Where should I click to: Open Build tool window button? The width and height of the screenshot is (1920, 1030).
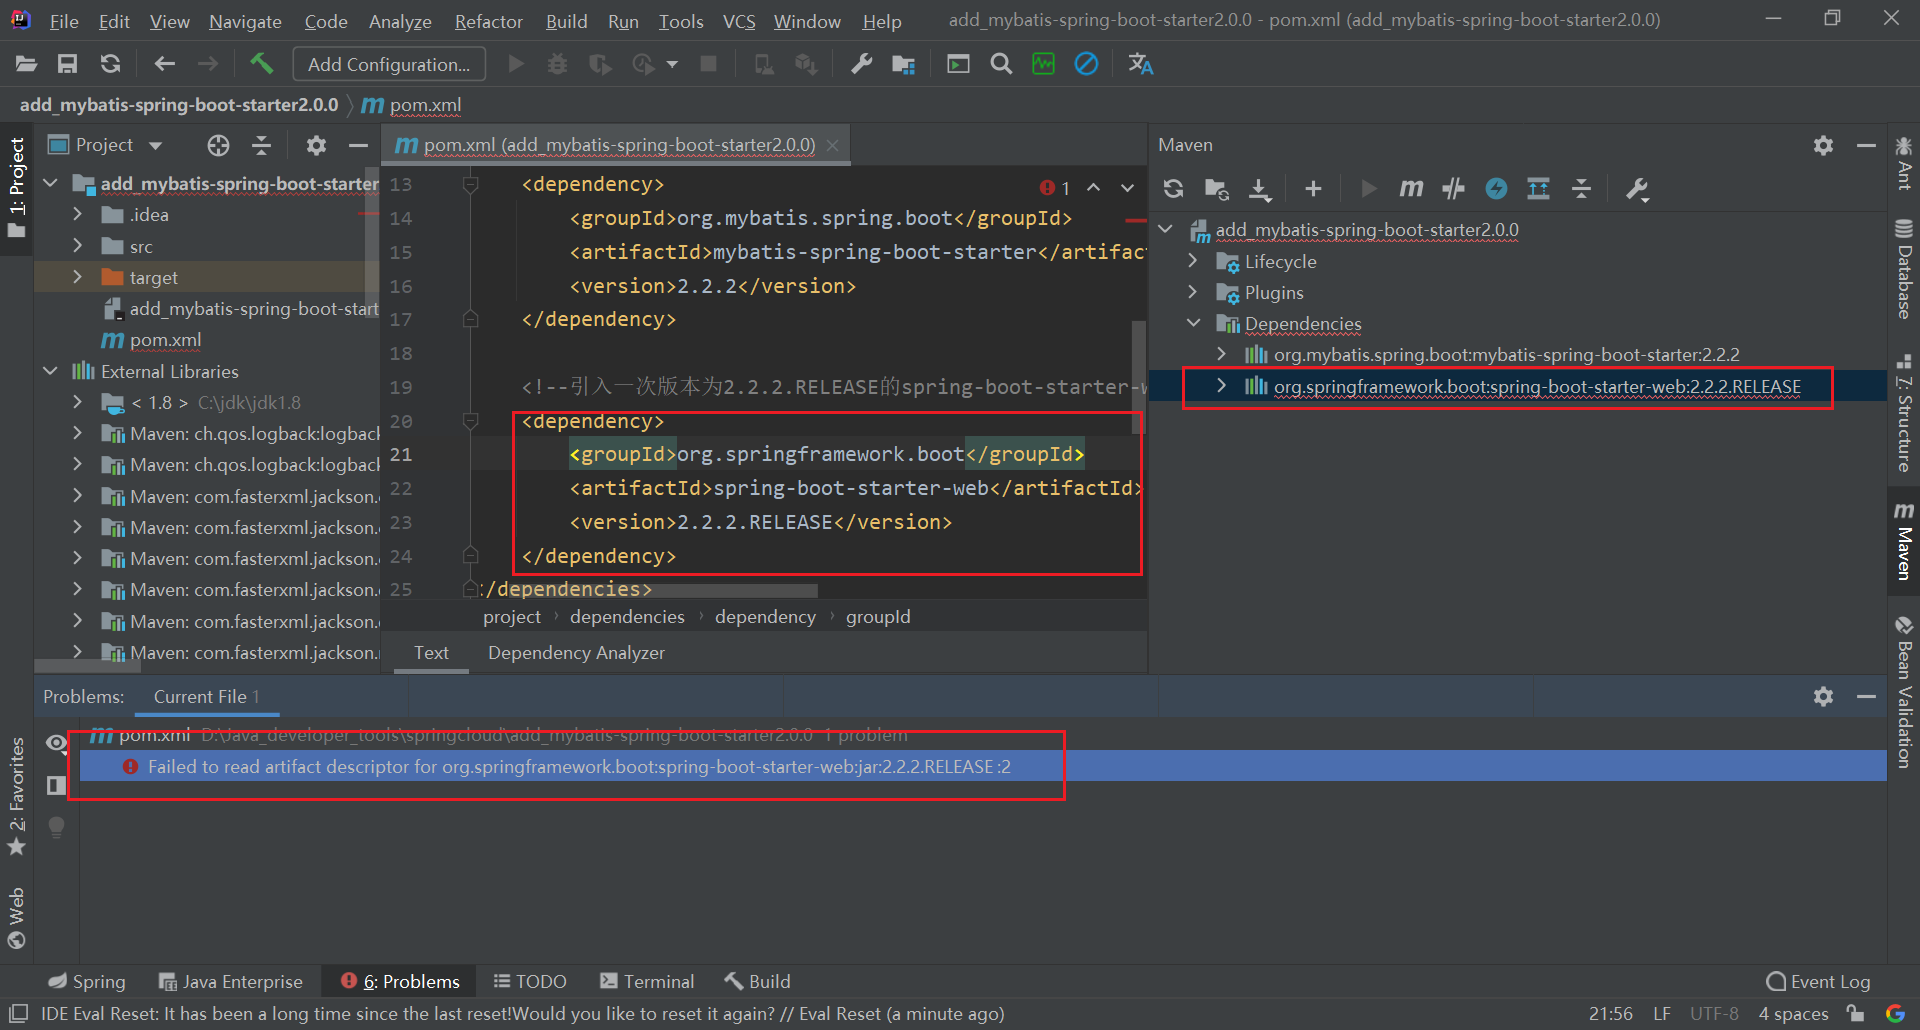757,982
